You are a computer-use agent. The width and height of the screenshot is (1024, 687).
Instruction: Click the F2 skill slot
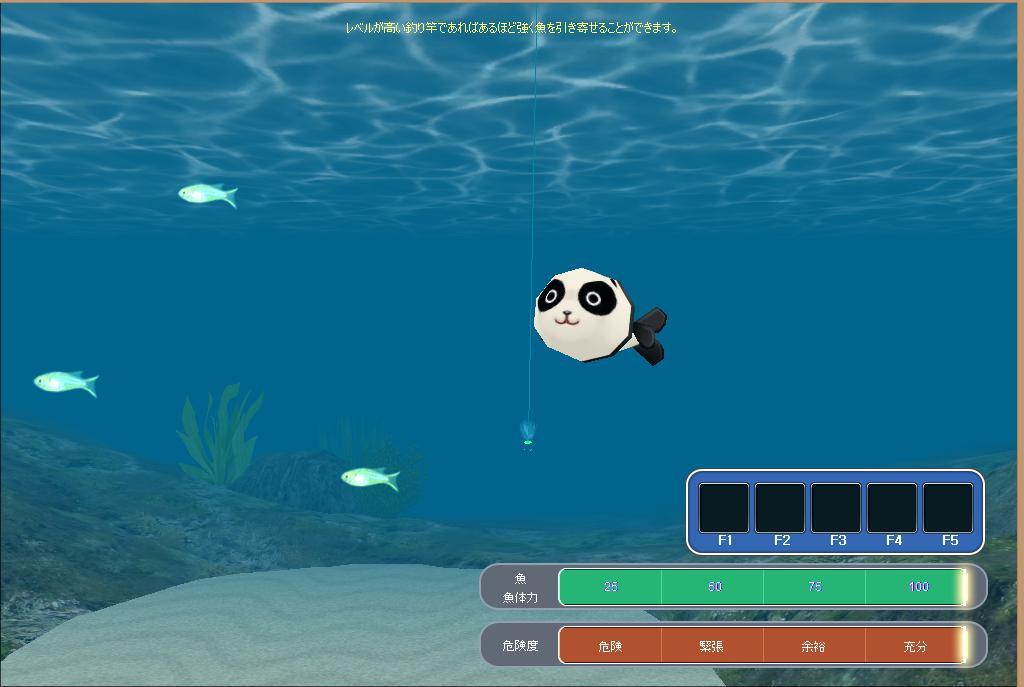point(780,508)
